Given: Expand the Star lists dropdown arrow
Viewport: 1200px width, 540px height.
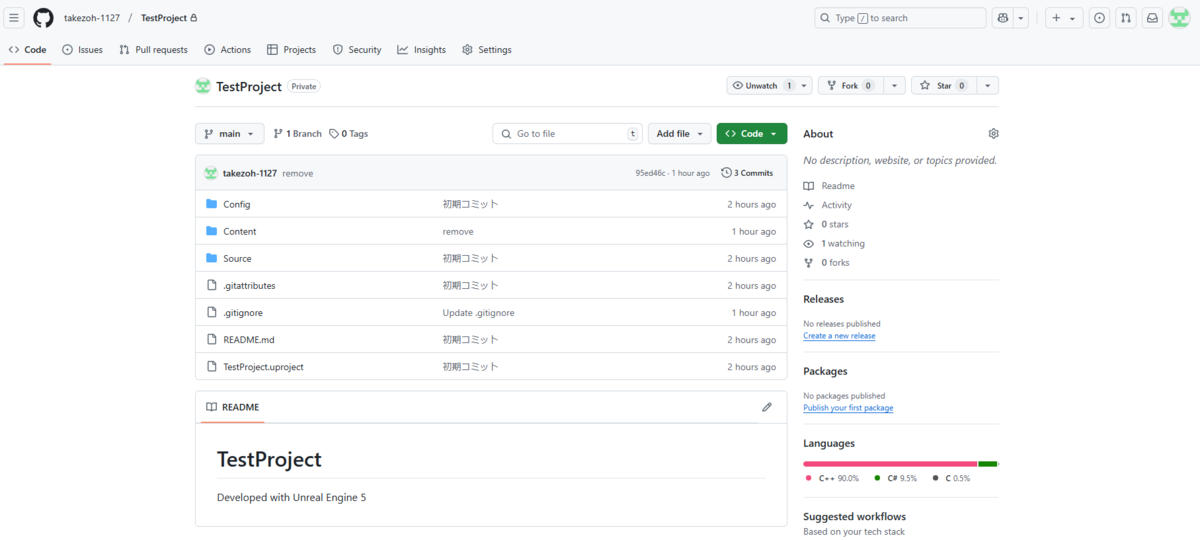Looking at the screenshot, I should point(987,86).
